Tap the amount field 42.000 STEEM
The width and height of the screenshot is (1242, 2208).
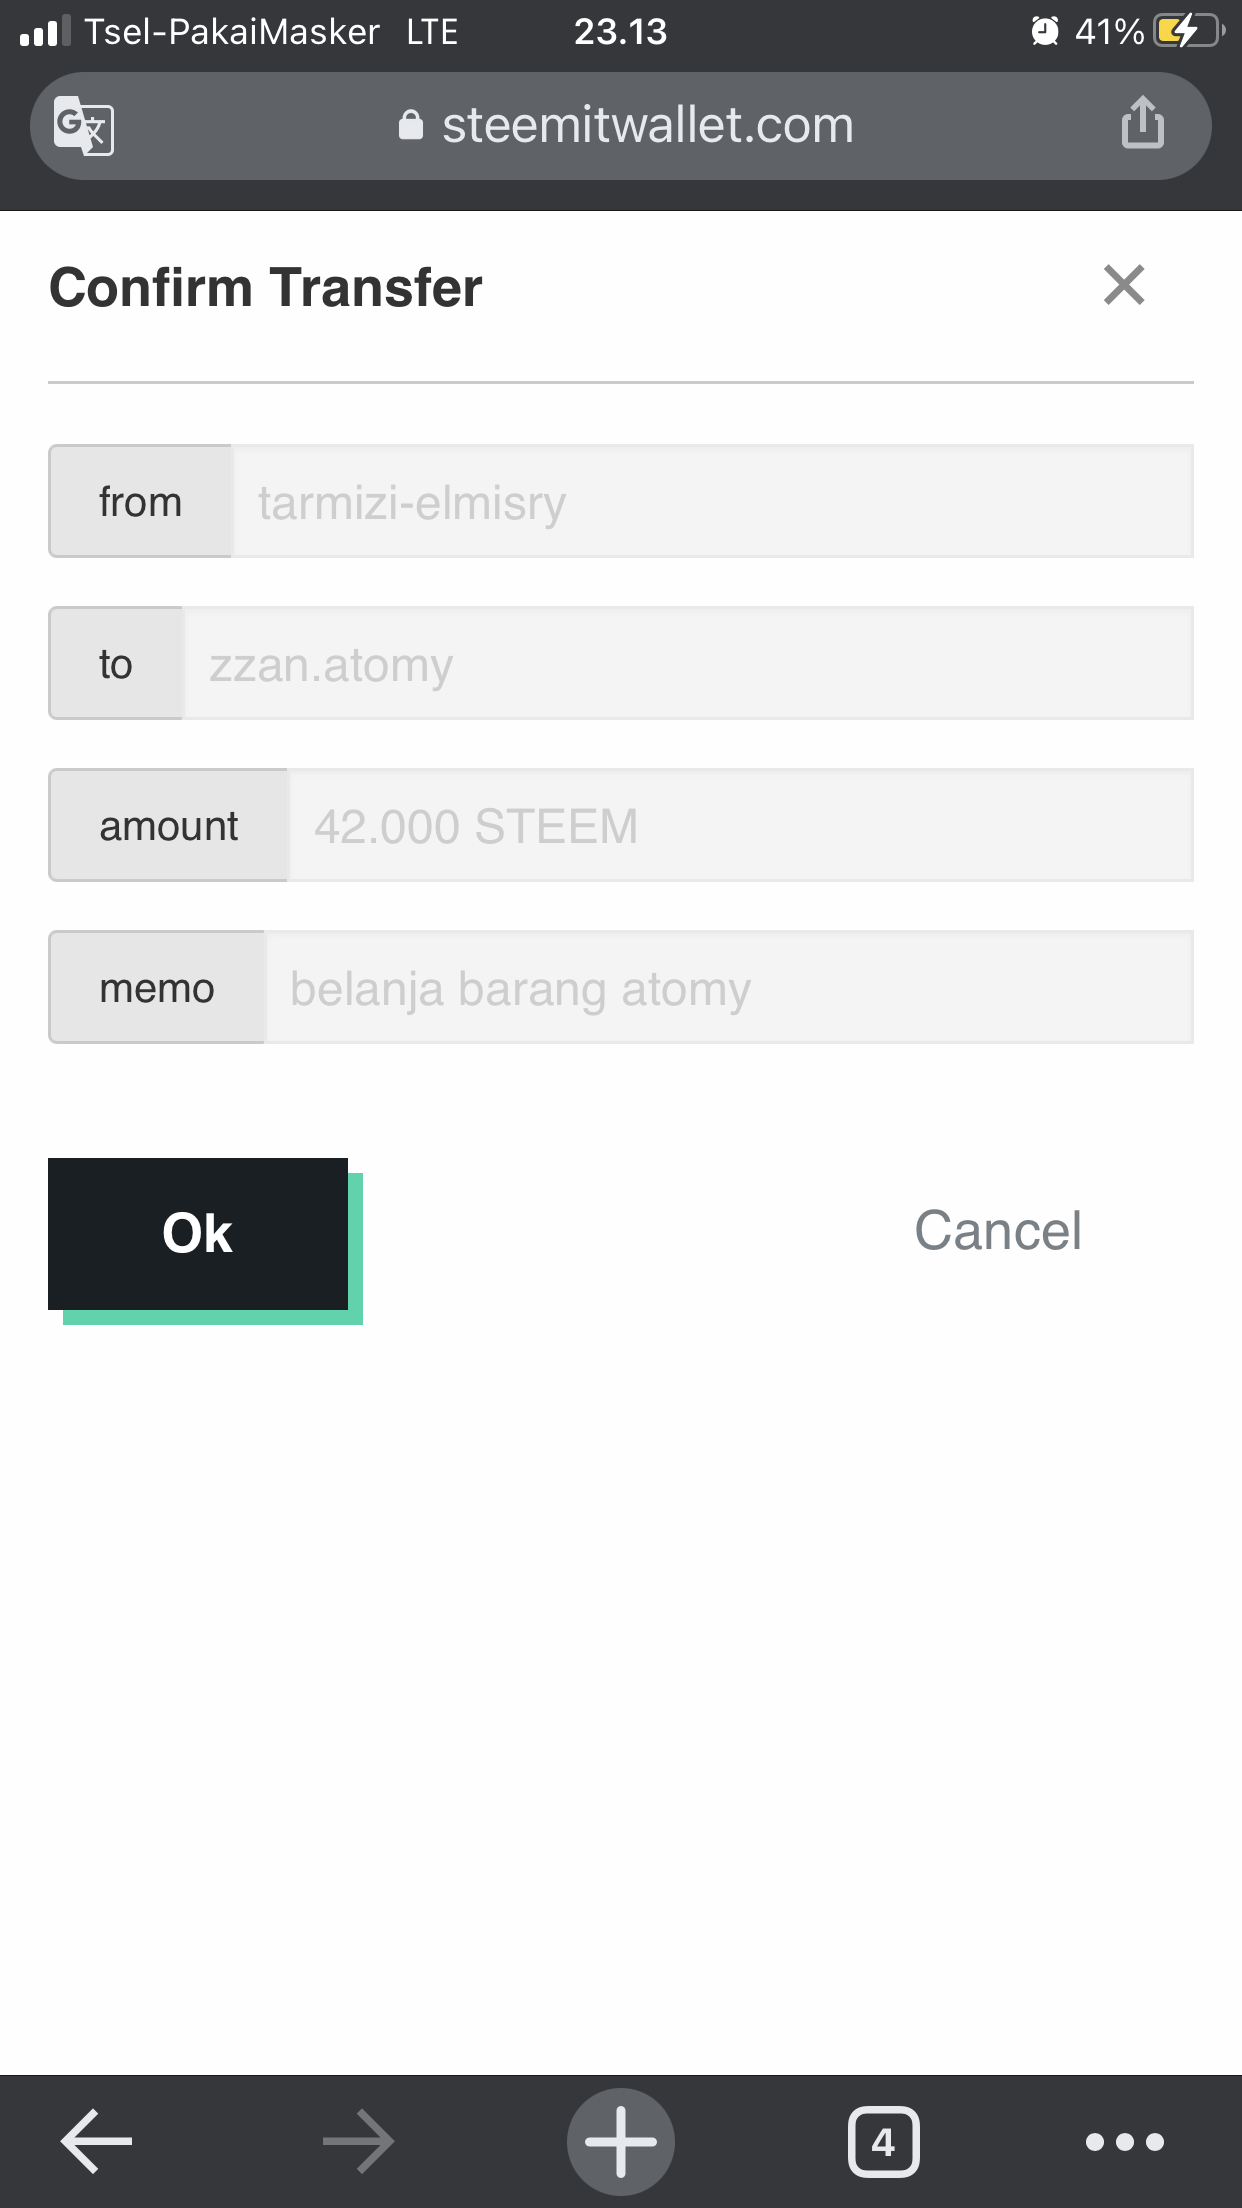point(741,825)
